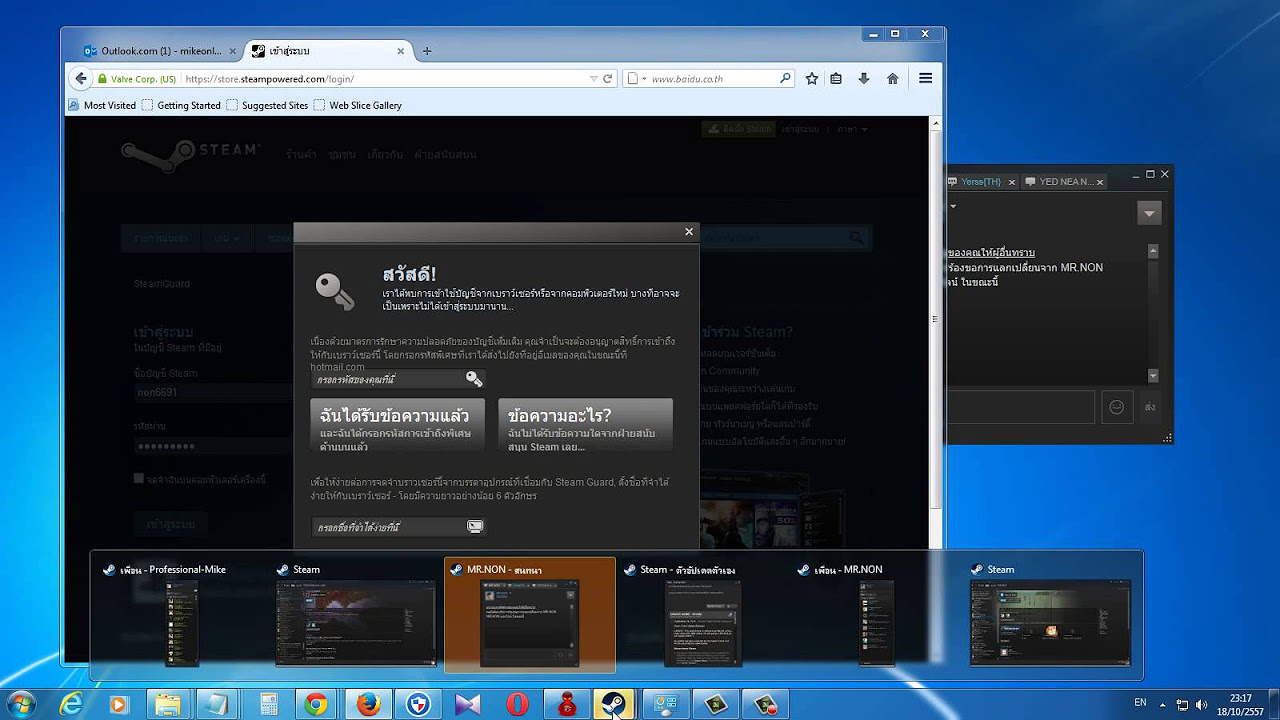Open Google Chrome from taskbar
The height and width of the screenshot is (720, 1280).
click(x=316, y=704)
